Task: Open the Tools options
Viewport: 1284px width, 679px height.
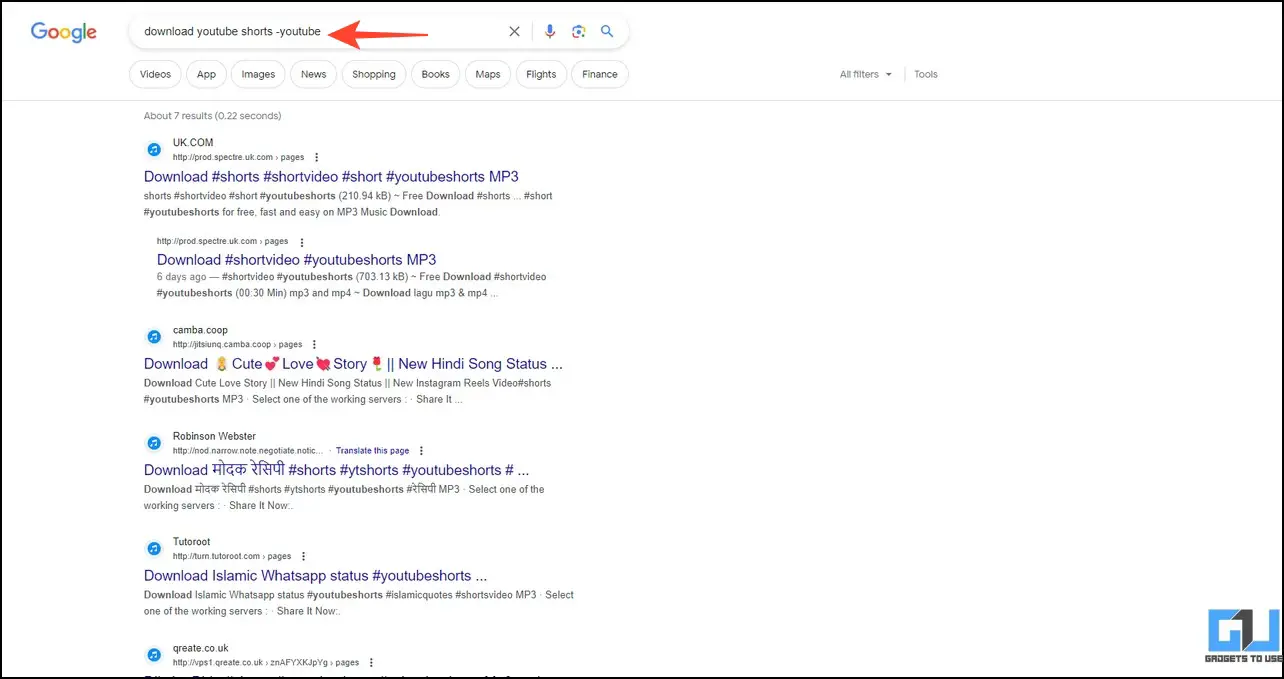Action: [926, 74]
